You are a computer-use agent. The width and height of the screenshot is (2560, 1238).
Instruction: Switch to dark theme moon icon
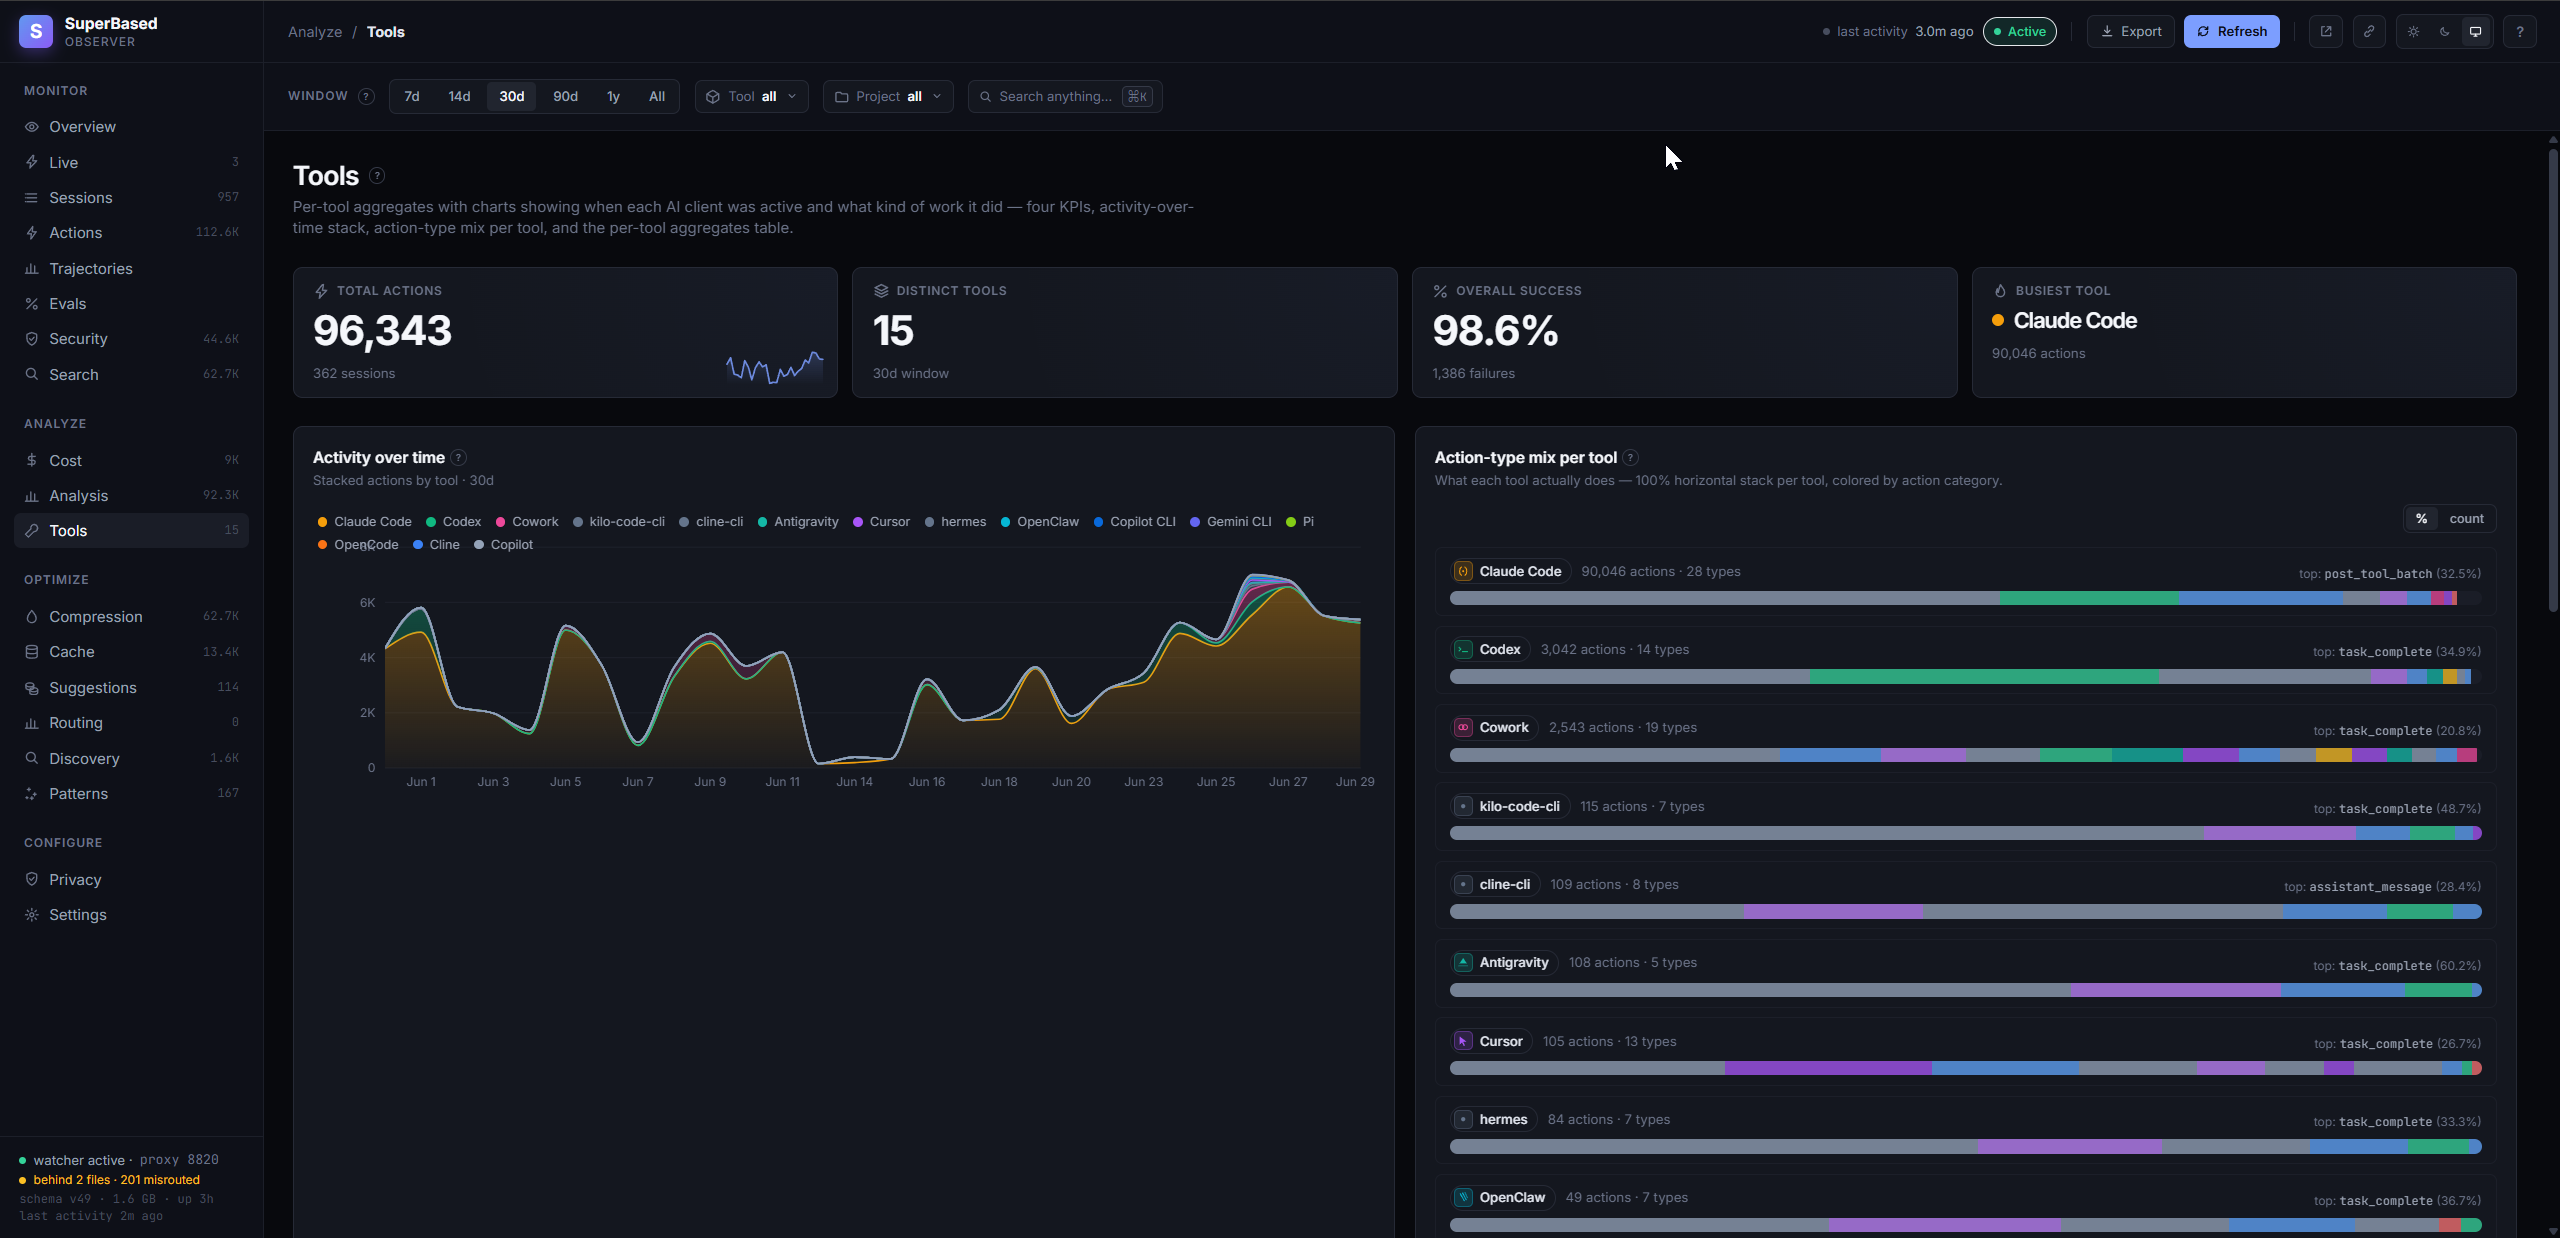pos(2445,31)
